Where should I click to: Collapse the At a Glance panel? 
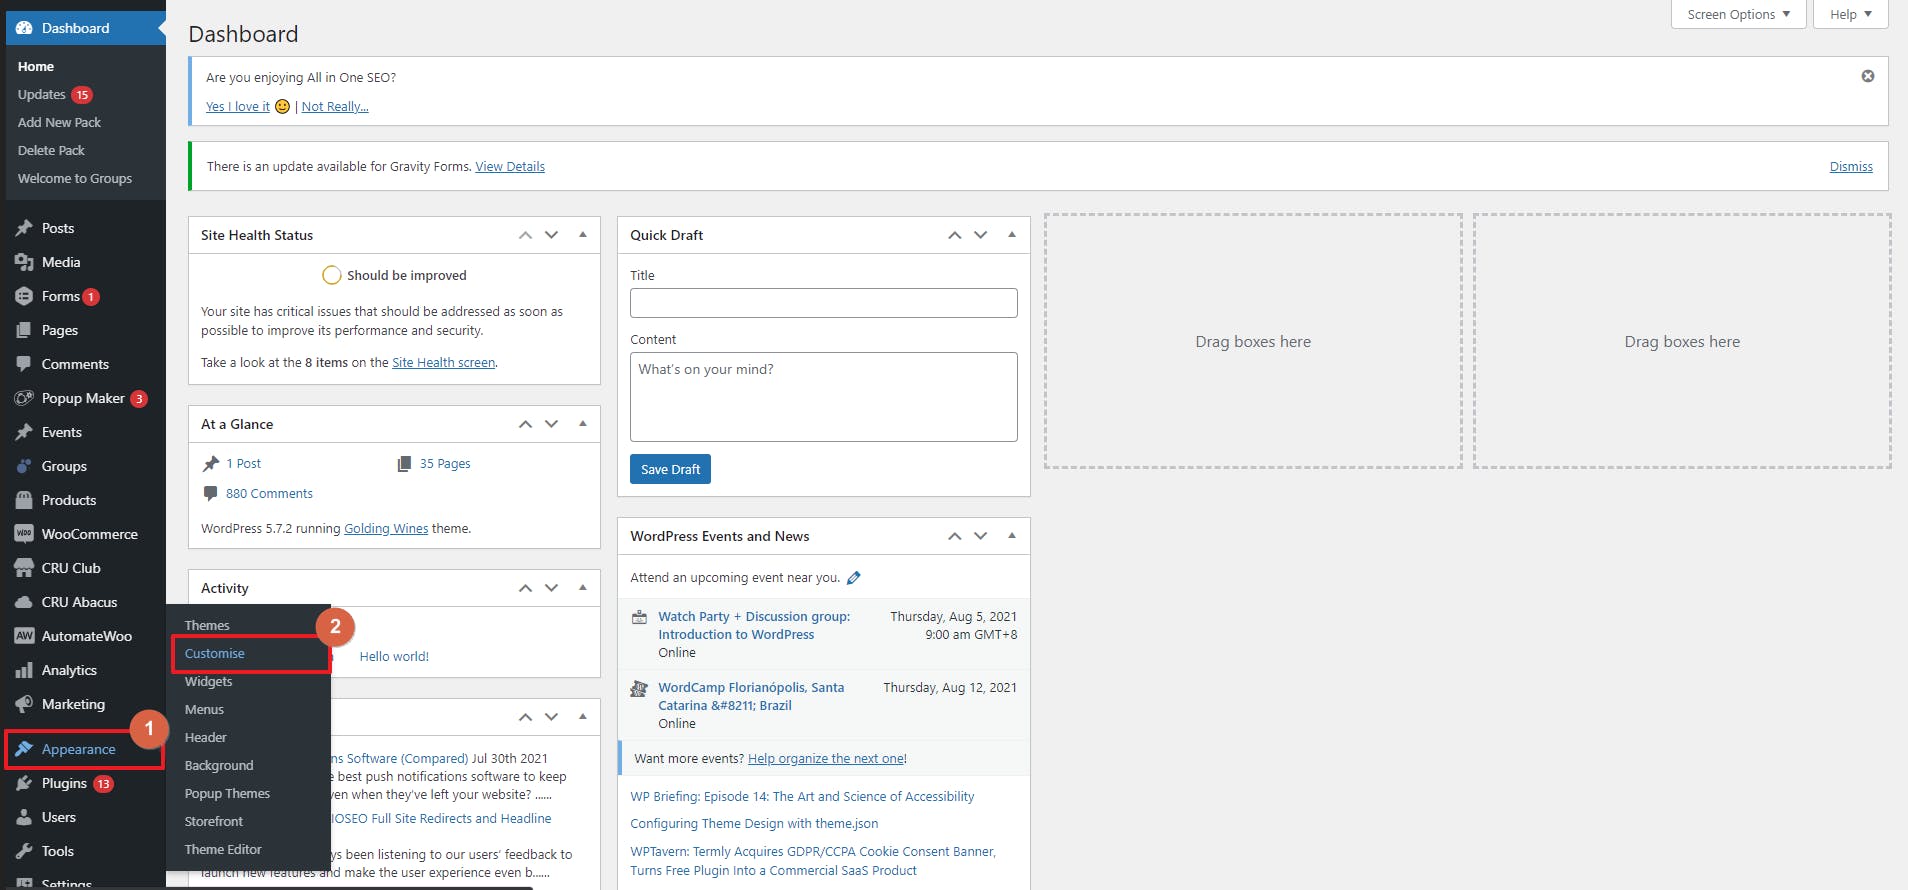583,424
